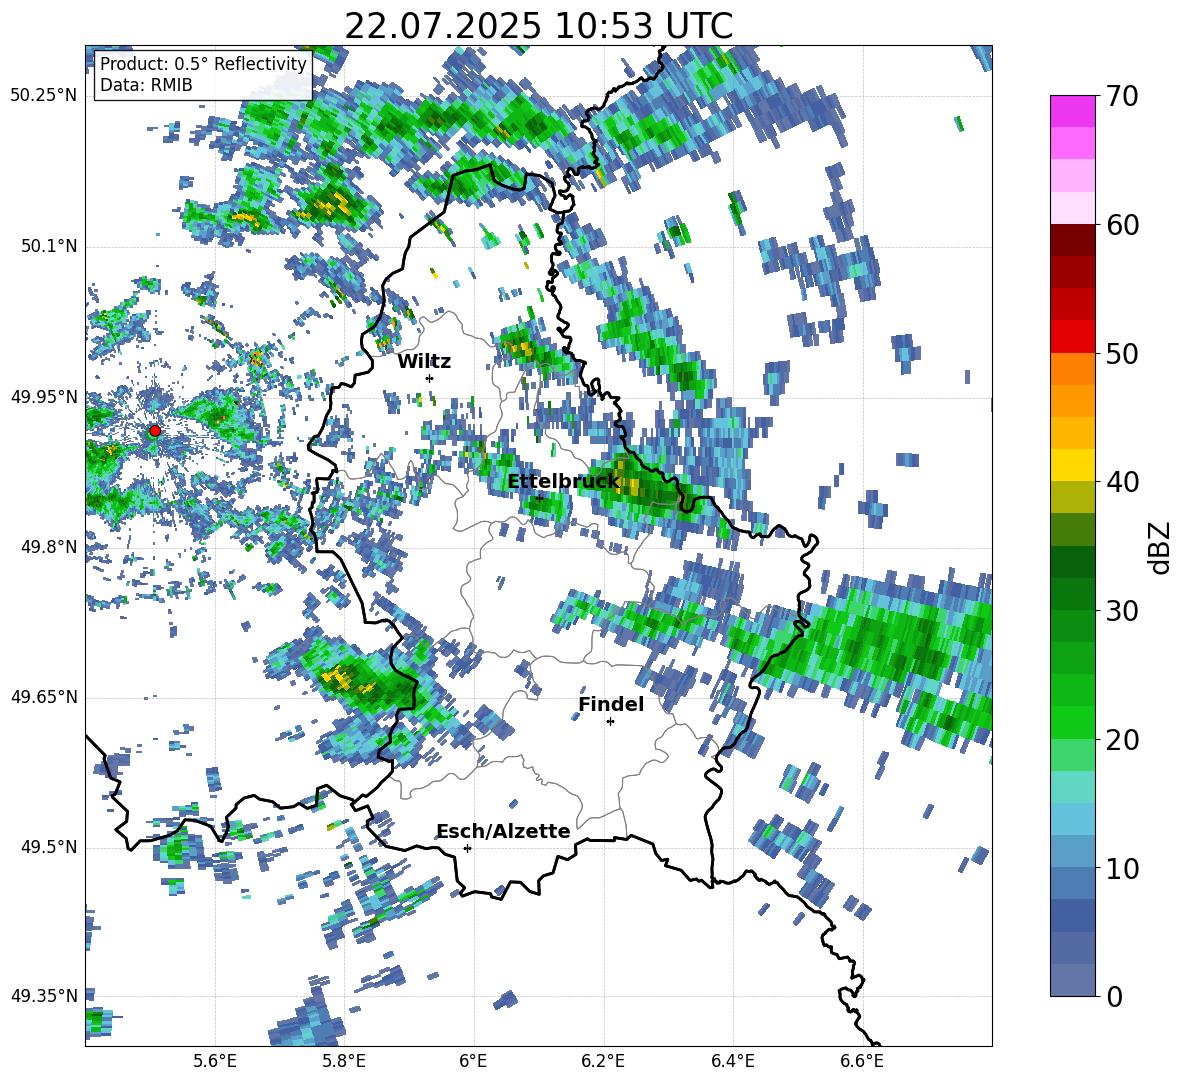Click the 49.35°N latitude label
Viewport: 1184px width, 1081px height.
point(44,996)
